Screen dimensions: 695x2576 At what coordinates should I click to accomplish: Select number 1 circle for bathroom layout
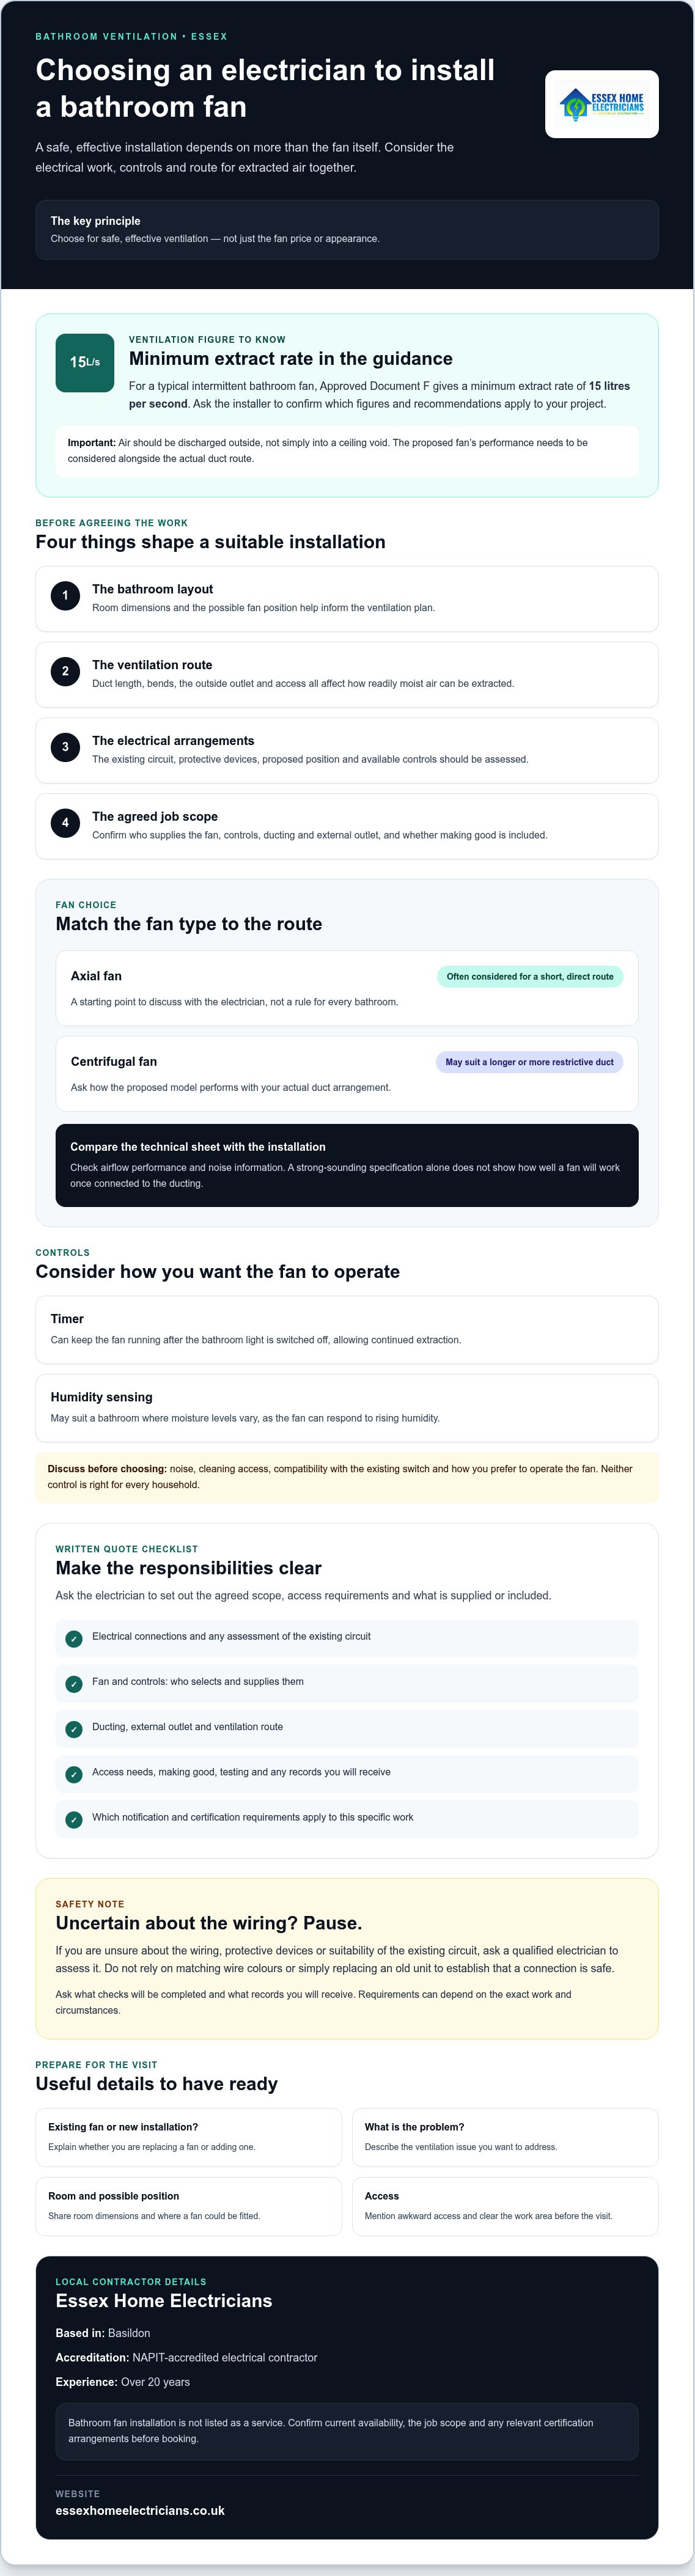[x=65, y=596]
